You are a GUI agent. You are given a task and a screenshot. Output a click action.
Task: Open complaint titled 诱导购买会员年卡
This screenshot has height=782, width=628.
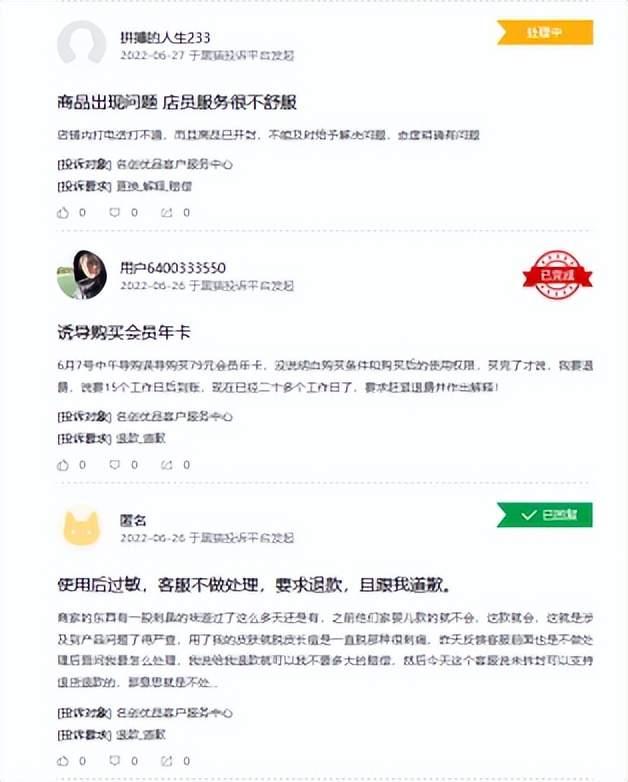tap(124, 333)
